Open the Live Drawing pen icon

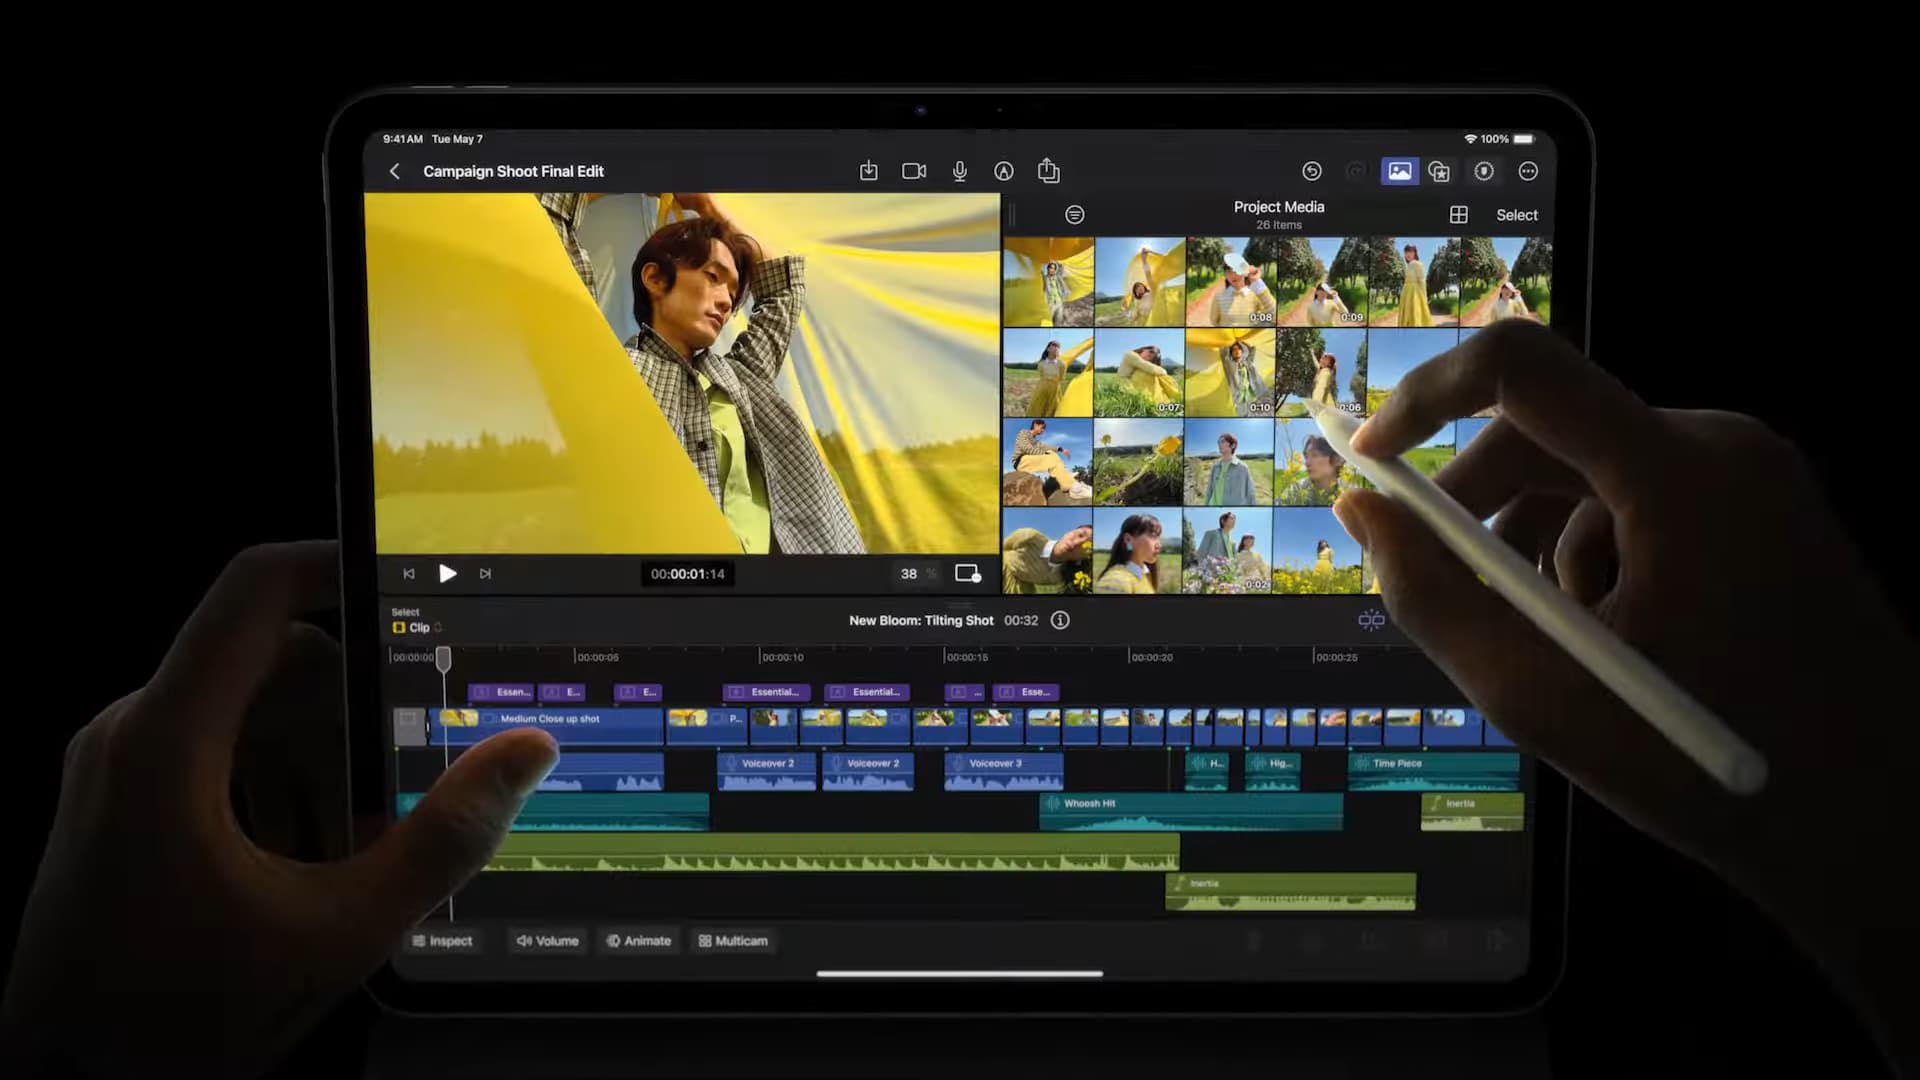click(x=1003, y=171)
